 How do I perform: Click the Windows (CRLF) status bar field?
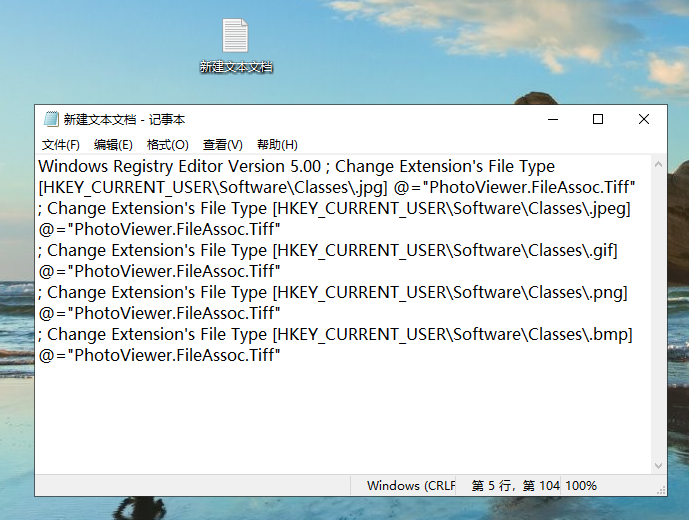(x=410, y=486)
